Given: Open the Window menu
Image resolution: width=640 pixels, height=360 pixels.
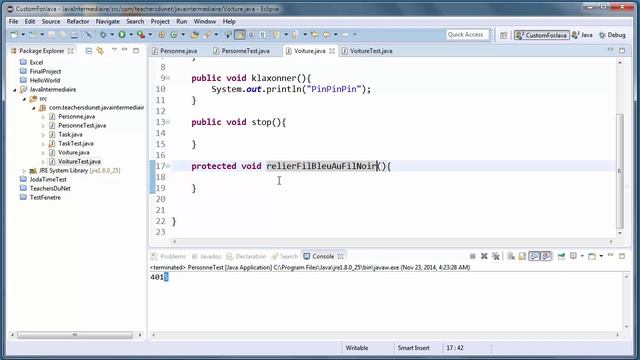Looking at the screenshot, I should [204, 21].
